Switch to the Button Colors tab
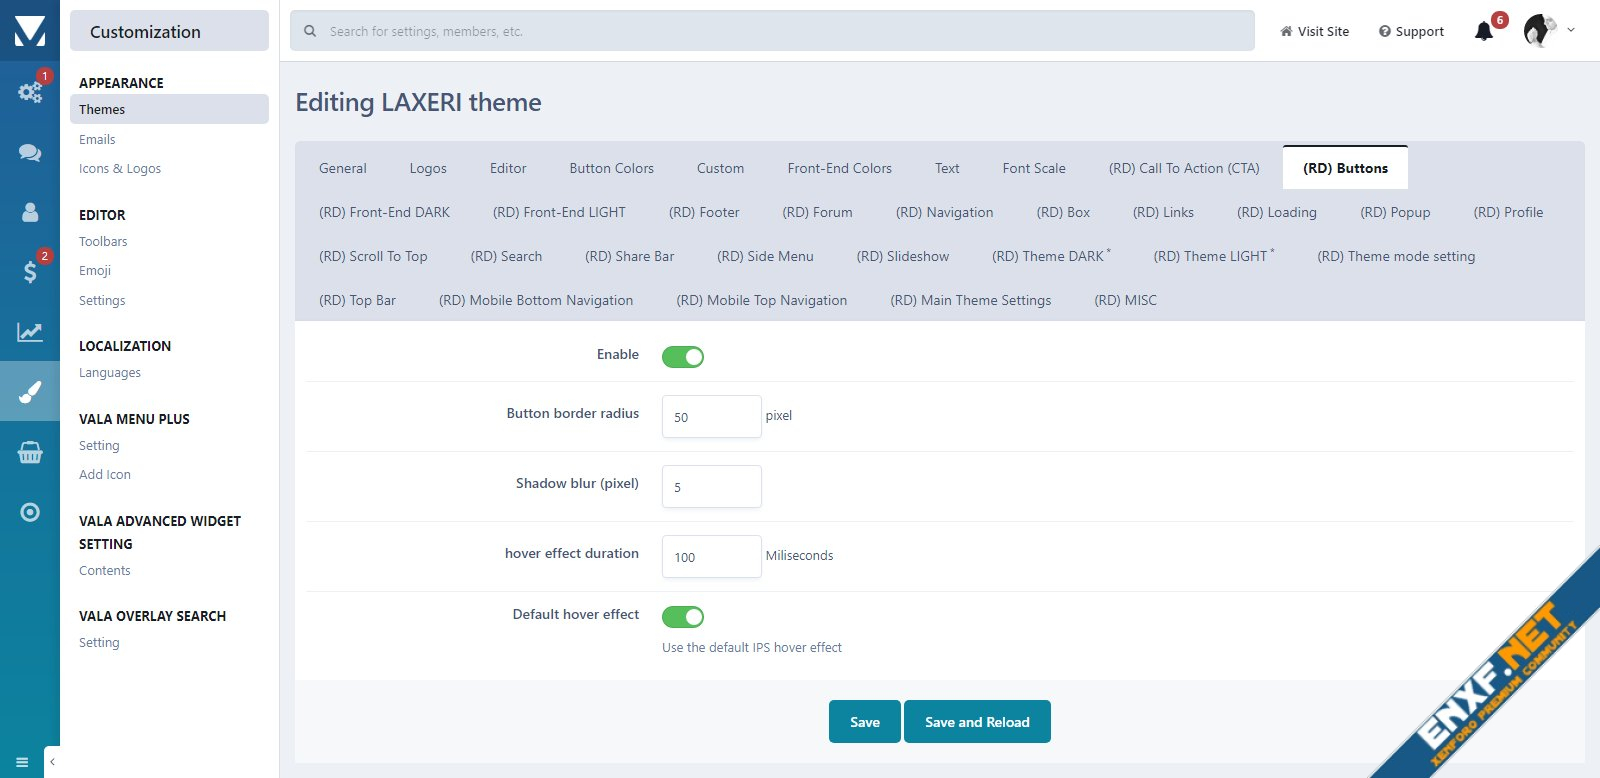 tap(611, 168)
